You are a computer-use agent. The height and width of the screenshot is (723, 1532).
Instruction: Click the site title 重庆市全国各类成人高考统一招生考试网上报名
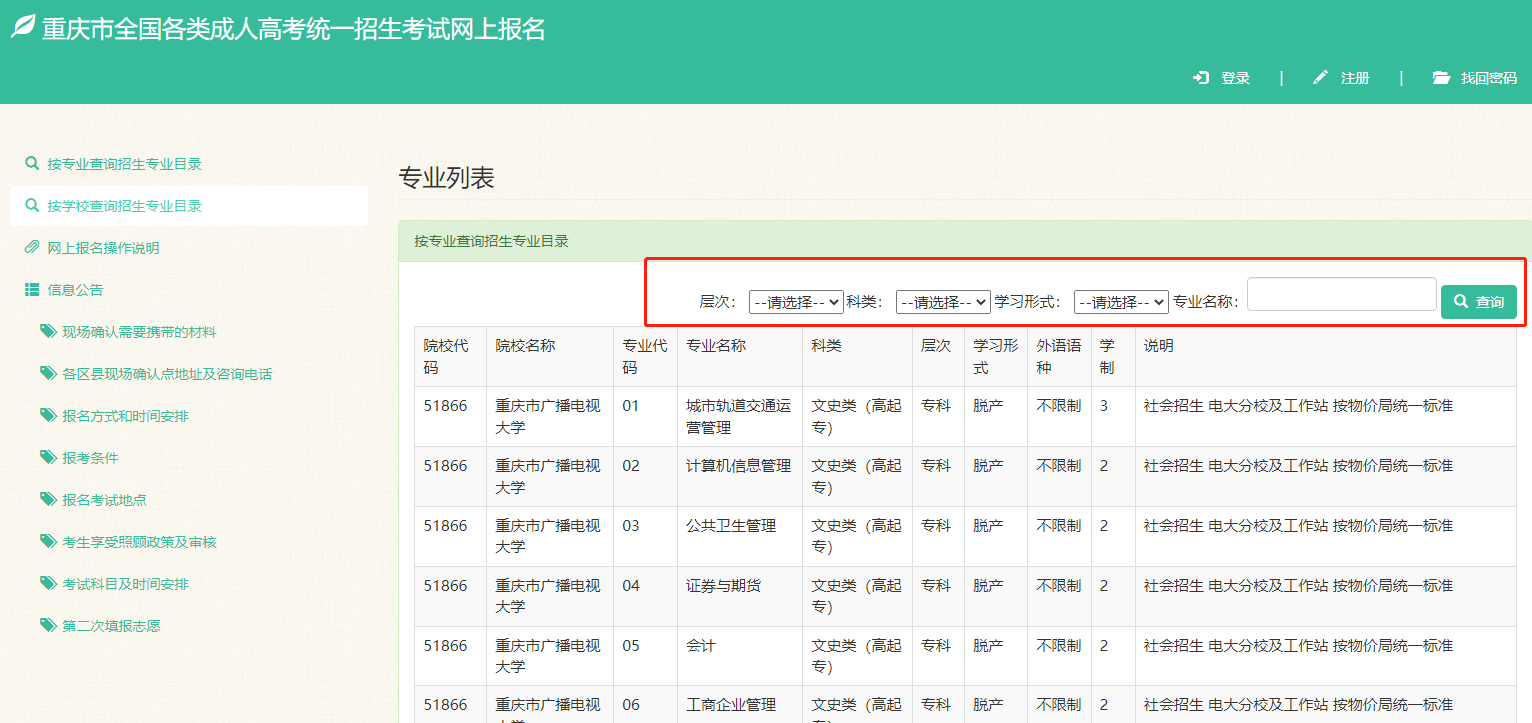click(294, 28)
